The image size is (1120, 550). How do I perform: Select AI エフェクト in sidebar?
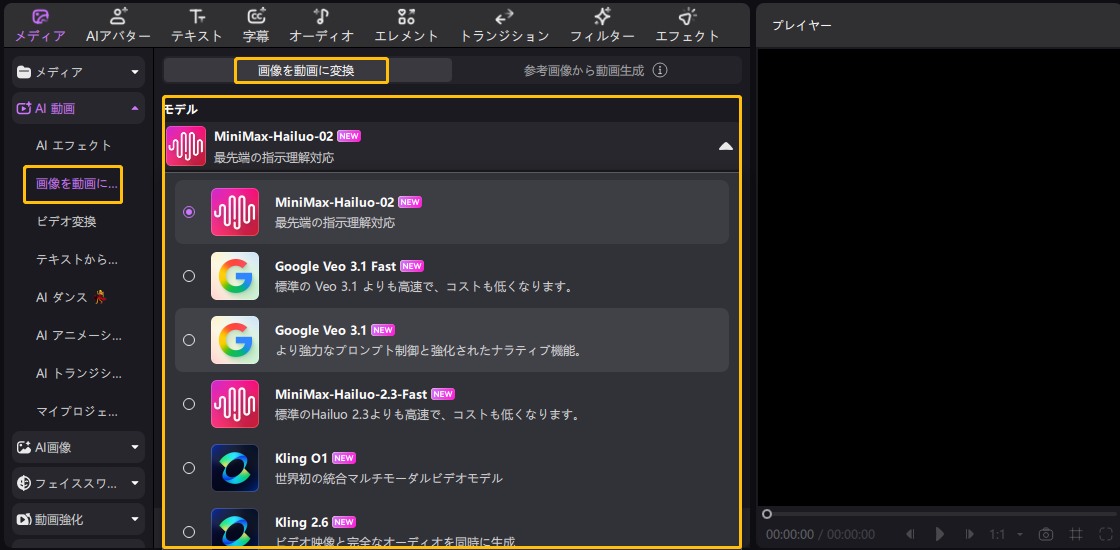[x=74, y=146]
